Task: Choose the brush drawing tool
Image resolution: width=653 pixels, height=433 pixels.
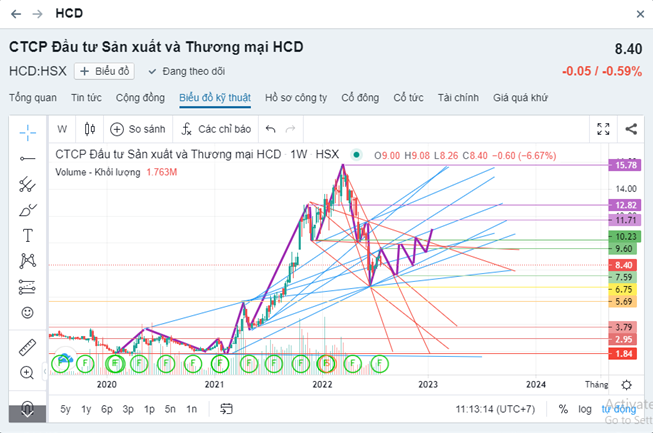Action: pyautogui.click(x=27, y=210)
